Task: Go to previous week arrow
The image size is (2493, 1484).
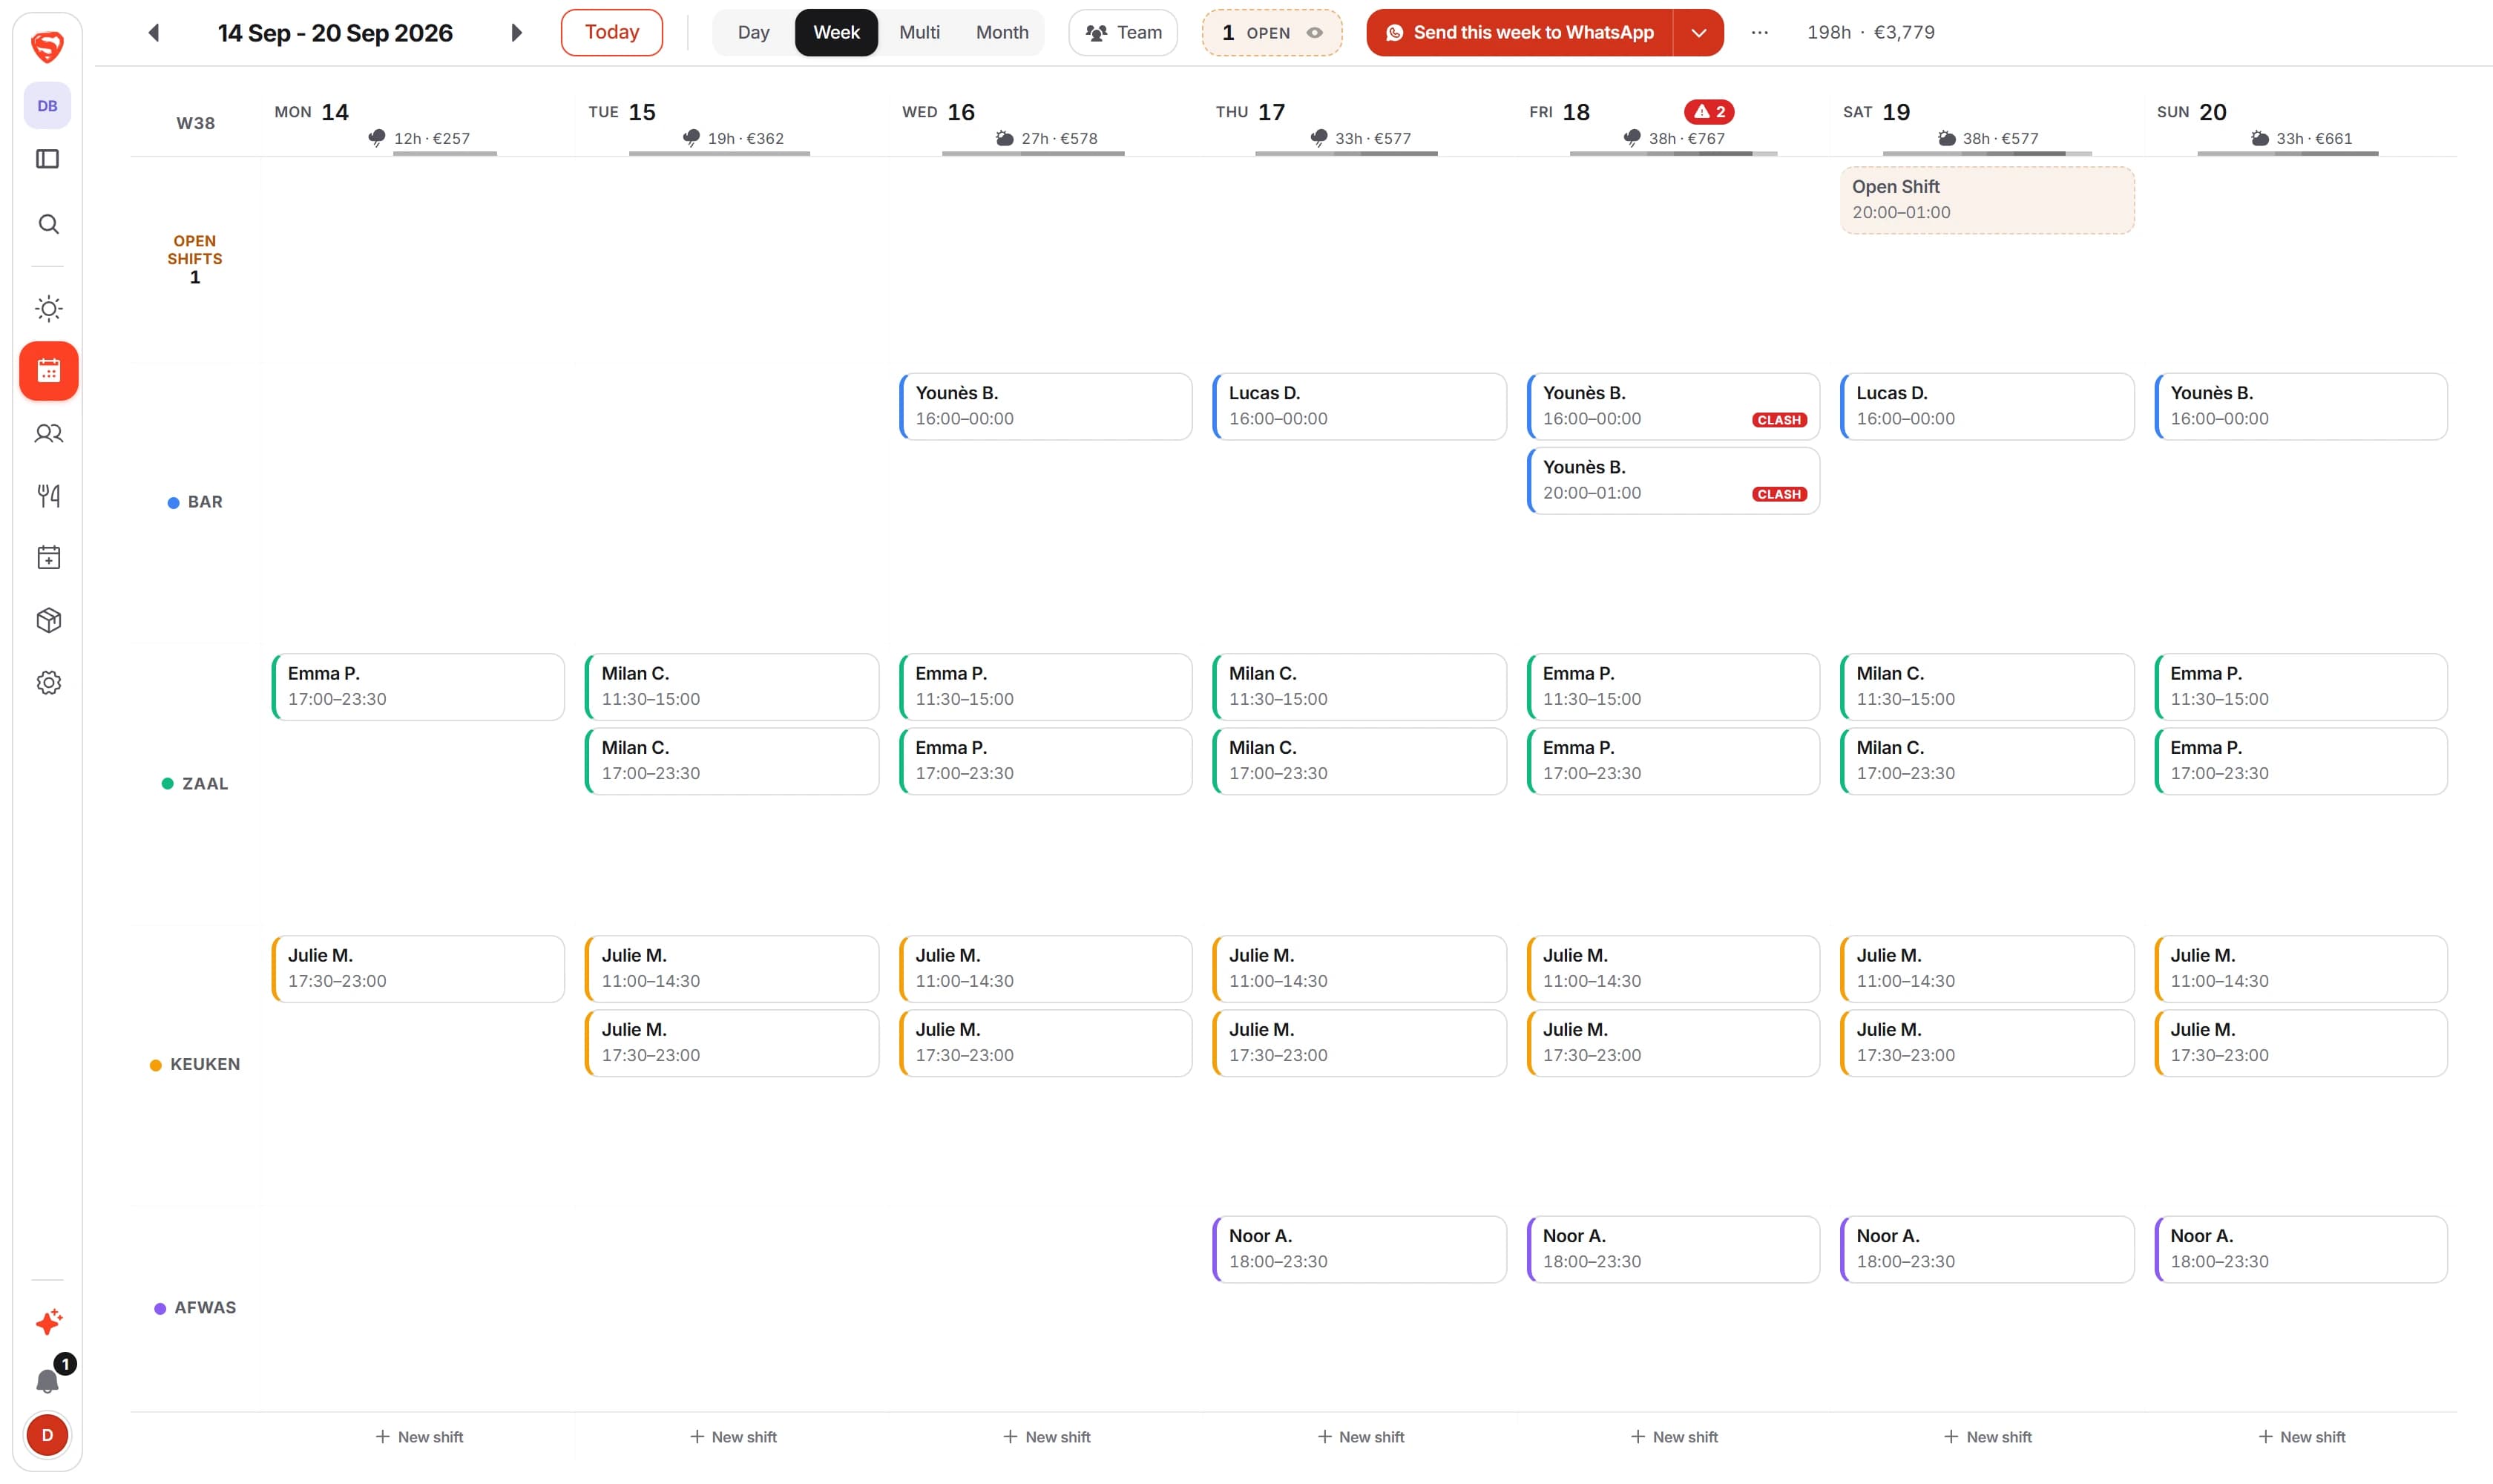Action: tap(154, 33)
